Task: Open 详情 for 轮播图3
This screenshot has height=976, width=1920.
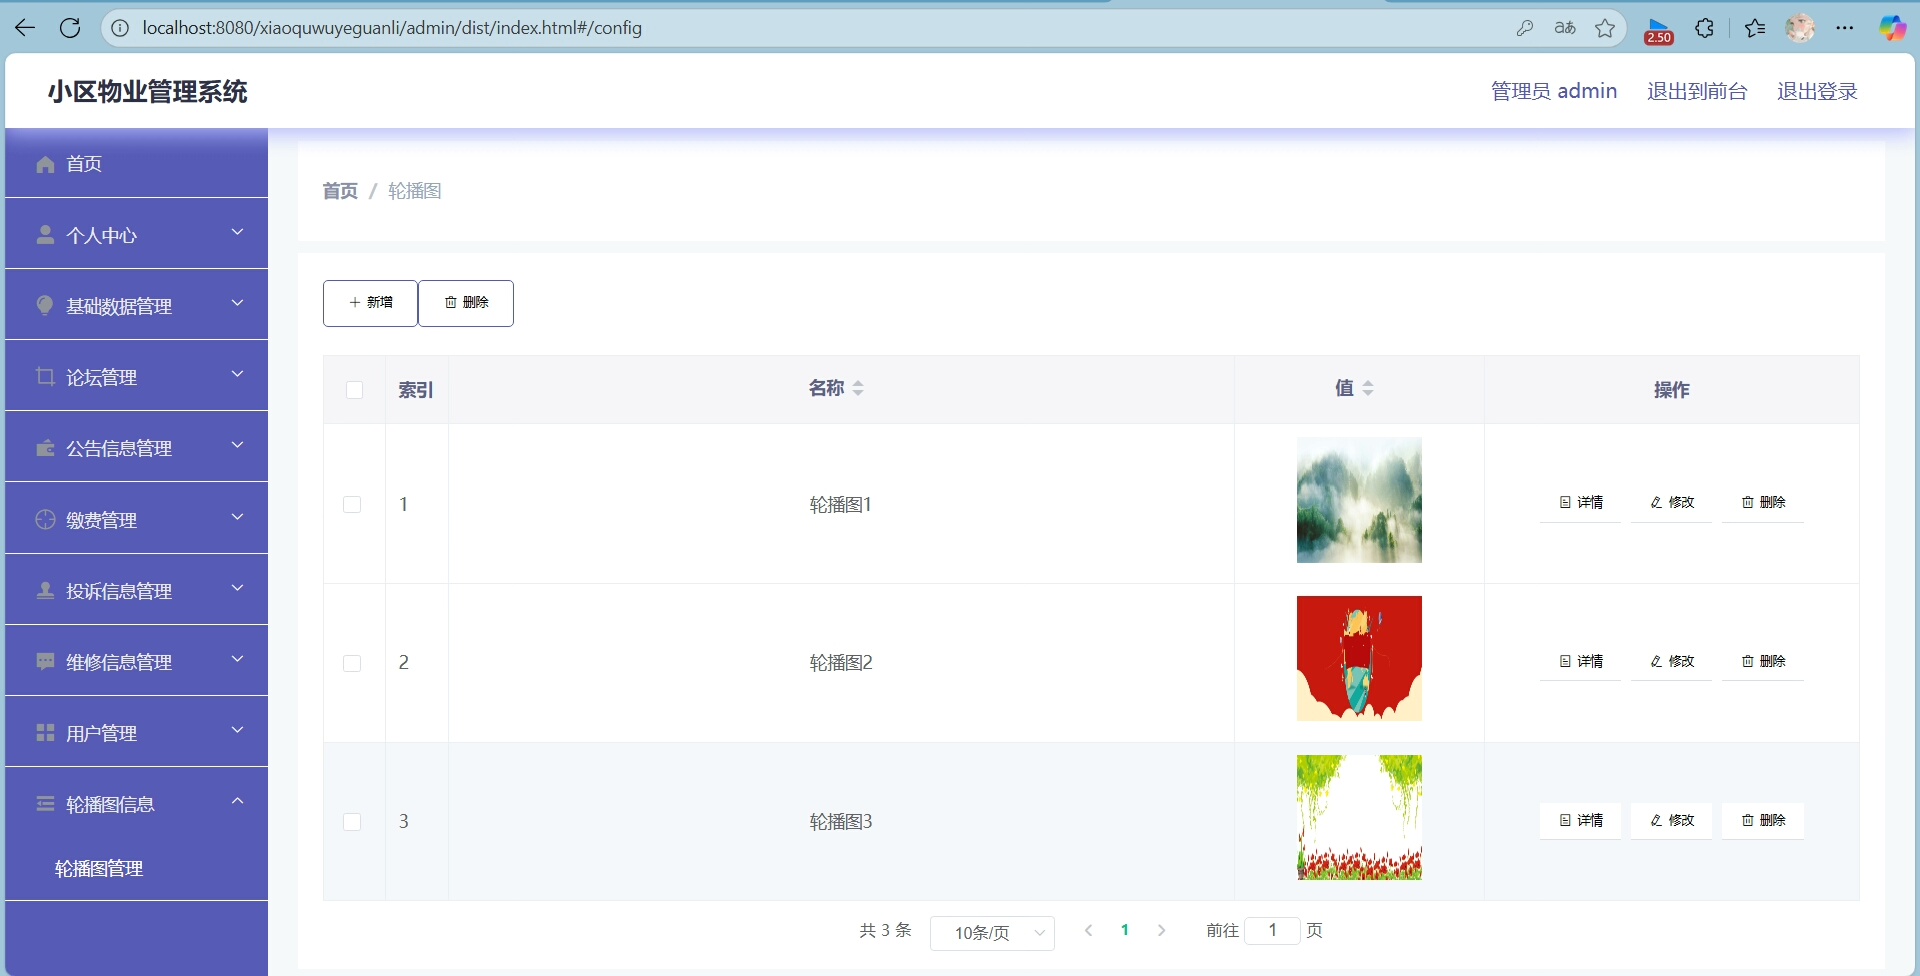Action: pos(1580,821)
